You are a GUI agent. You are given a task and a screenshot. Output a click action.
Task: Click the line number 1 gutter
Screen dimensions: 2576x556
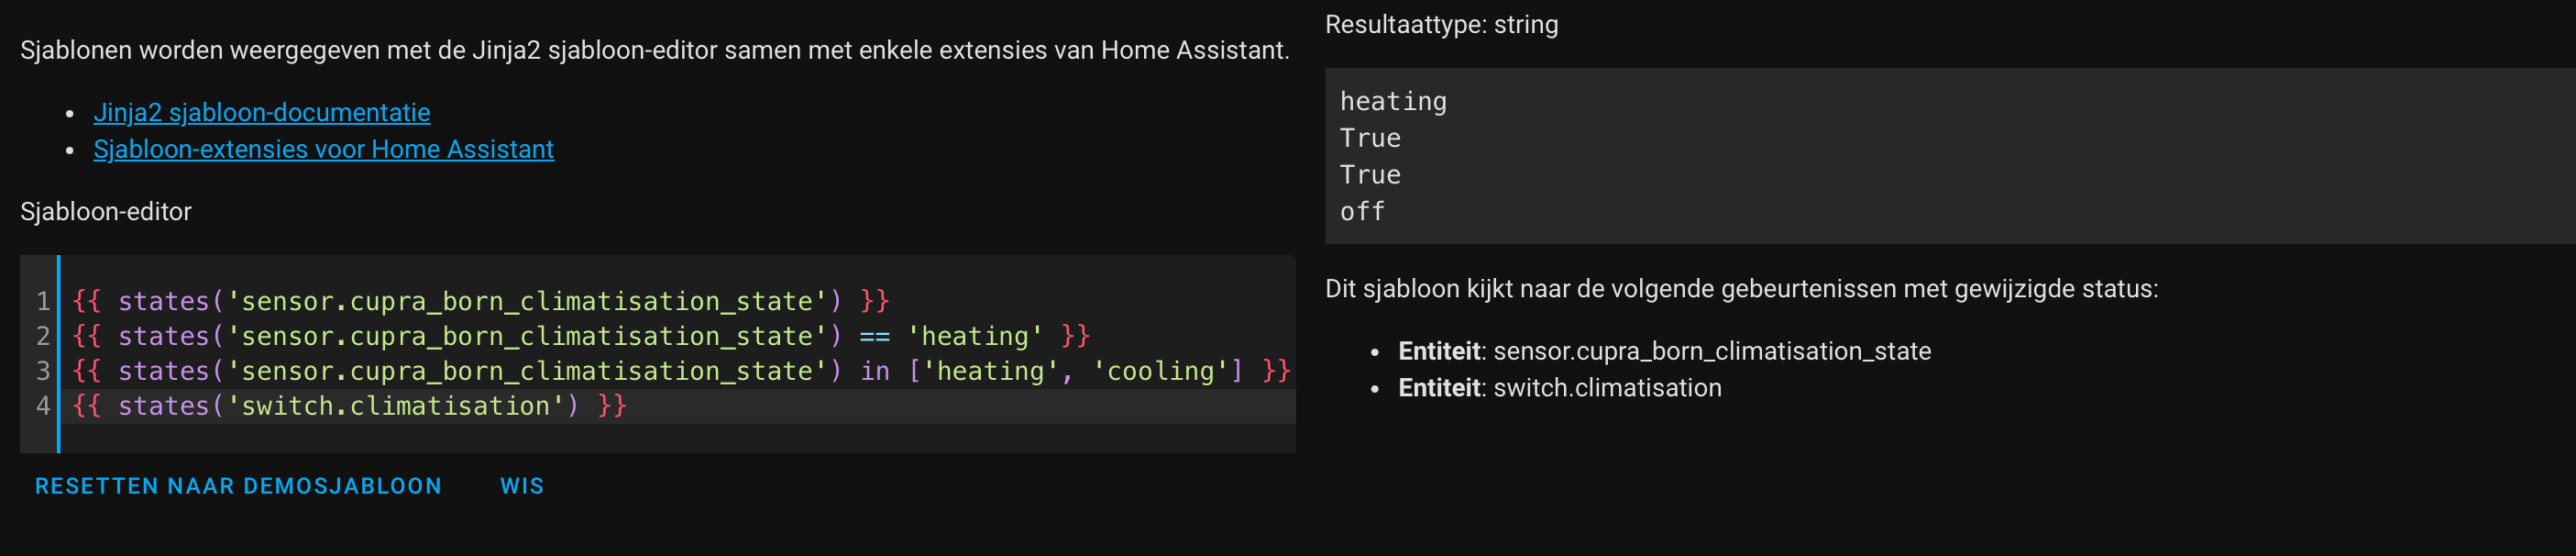[42, 300]
